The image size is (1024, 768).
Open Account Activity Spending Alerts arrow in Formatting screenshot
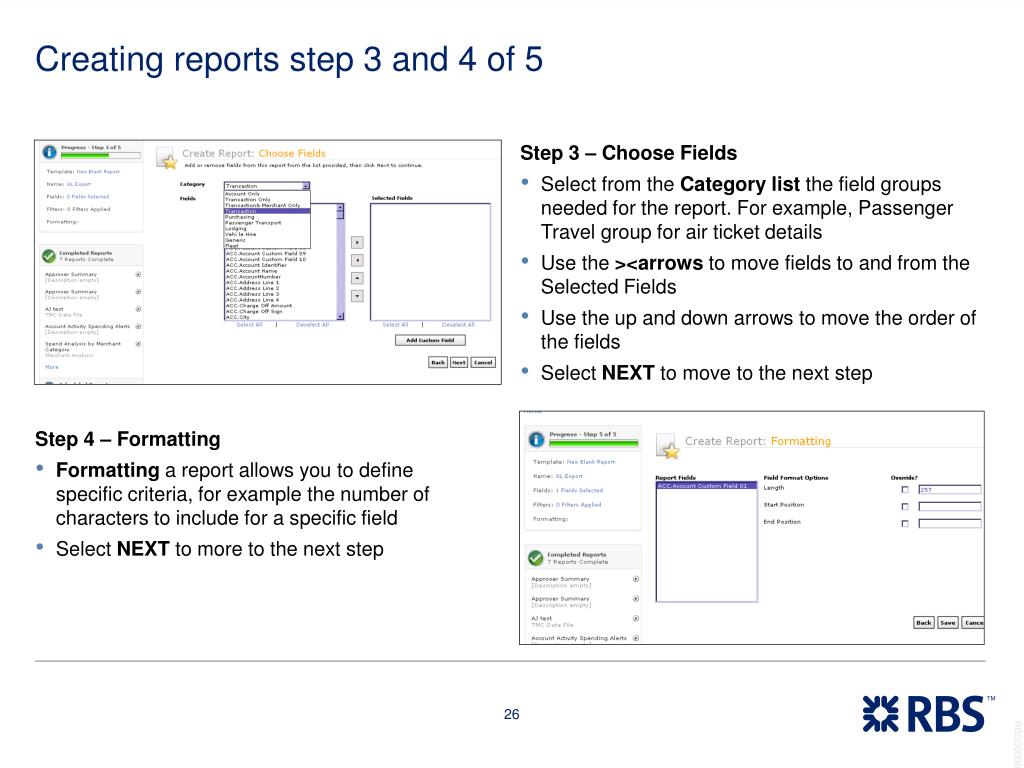coord(636,638)
